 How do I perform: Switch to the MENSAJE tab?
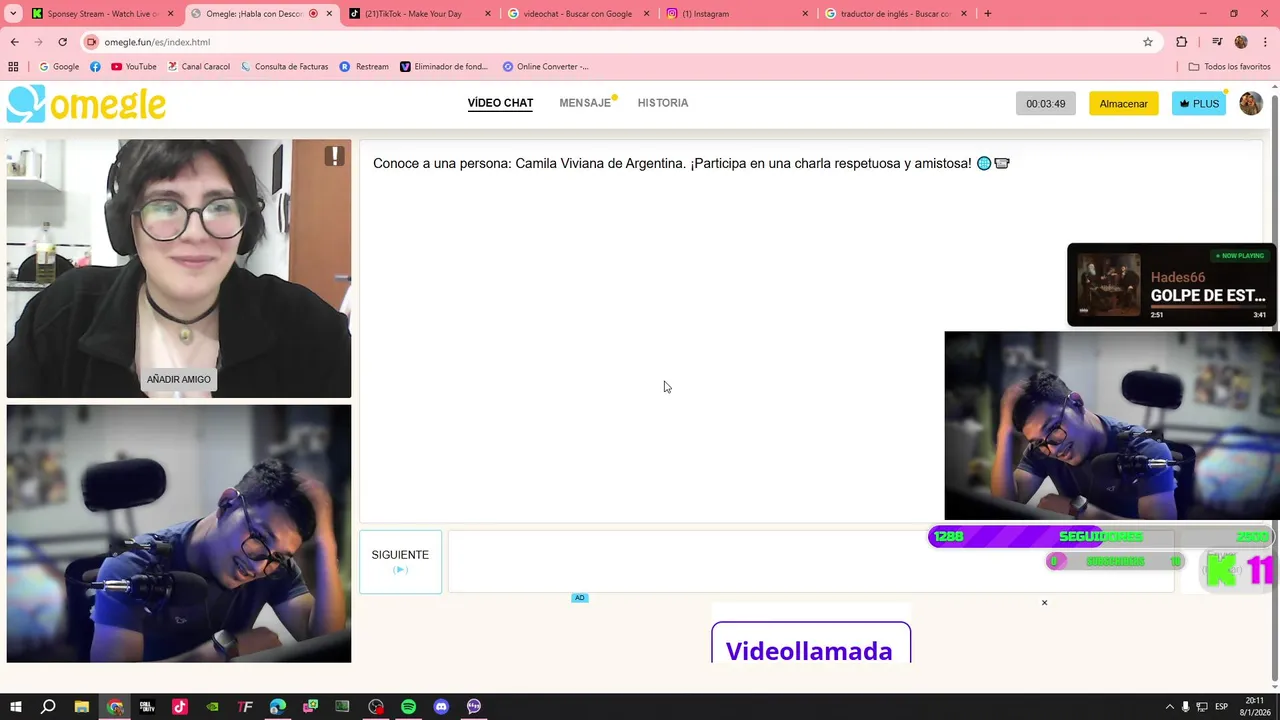[x=585, y=103]
